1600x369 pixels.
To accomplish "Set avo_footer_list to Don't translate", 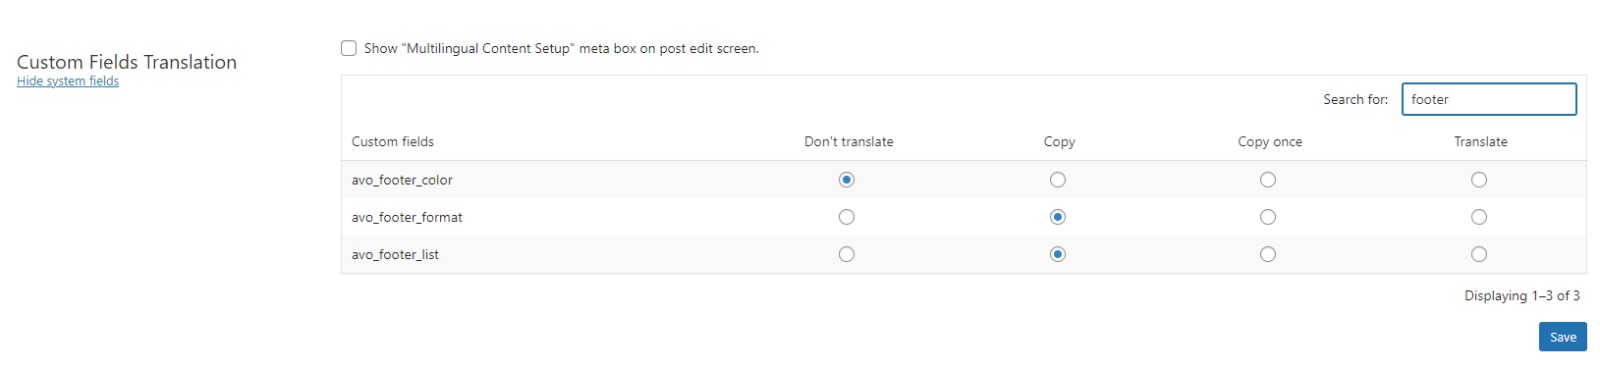I will 847,254.
